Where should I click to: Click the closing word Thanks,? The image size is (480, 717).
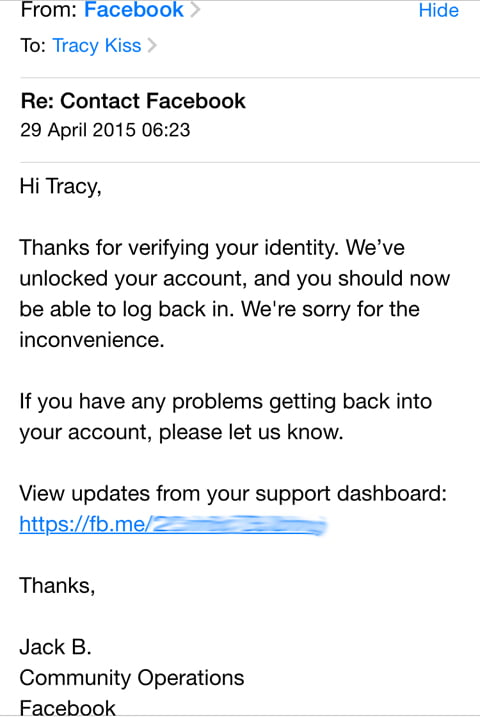click(x=57, y=586)
